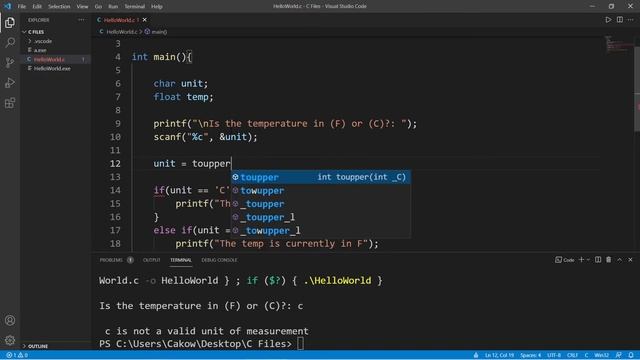Click the editor vertical scrollbar
The height and width of the screenshot is (360, 640).
click(x=637, y=90)
